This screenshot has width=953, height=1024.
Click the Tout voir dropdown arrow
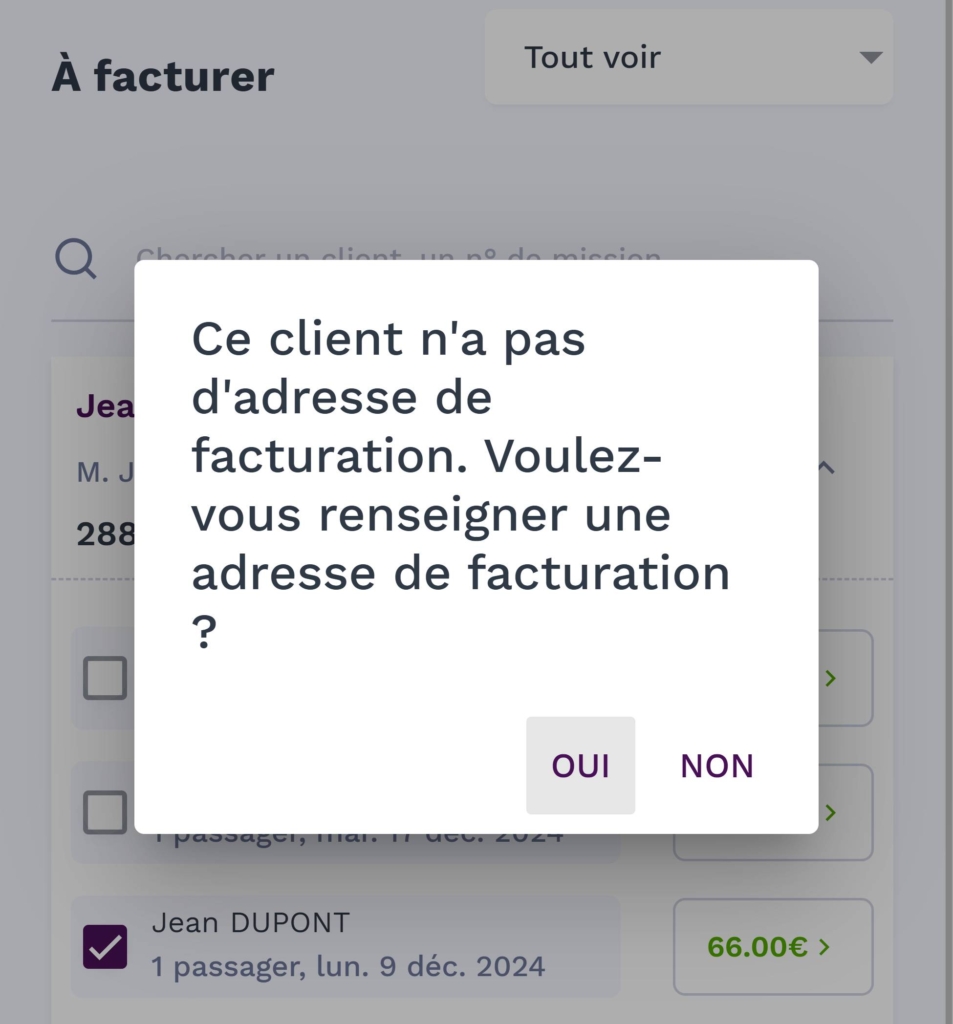(x=871, y=57)
